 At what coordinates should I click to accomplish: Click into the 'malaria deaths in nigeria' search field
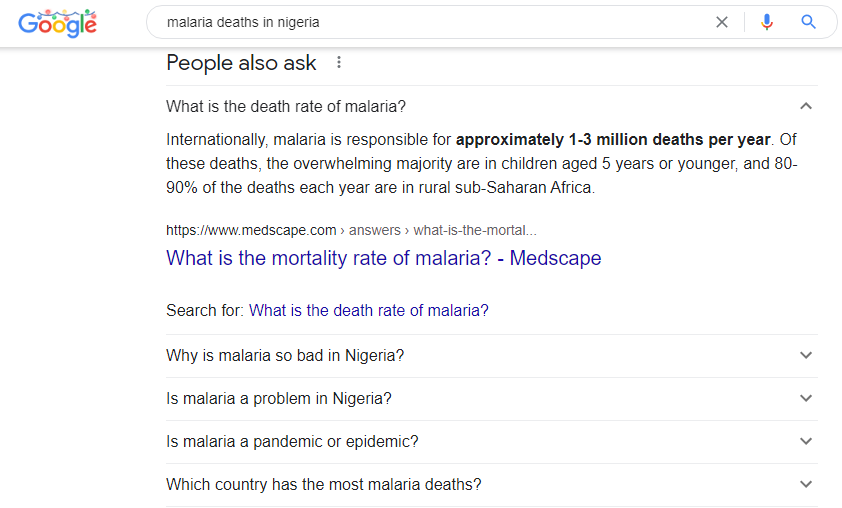tap(430, 22)
